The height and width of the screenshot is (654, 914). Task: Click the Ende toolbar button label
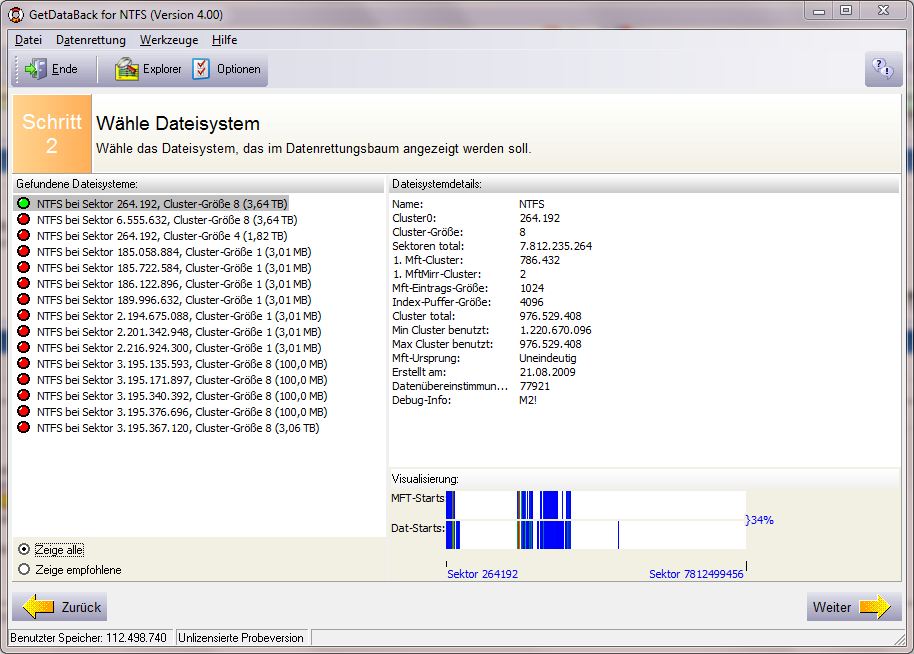pyautogui.click(x=65, y=69)
